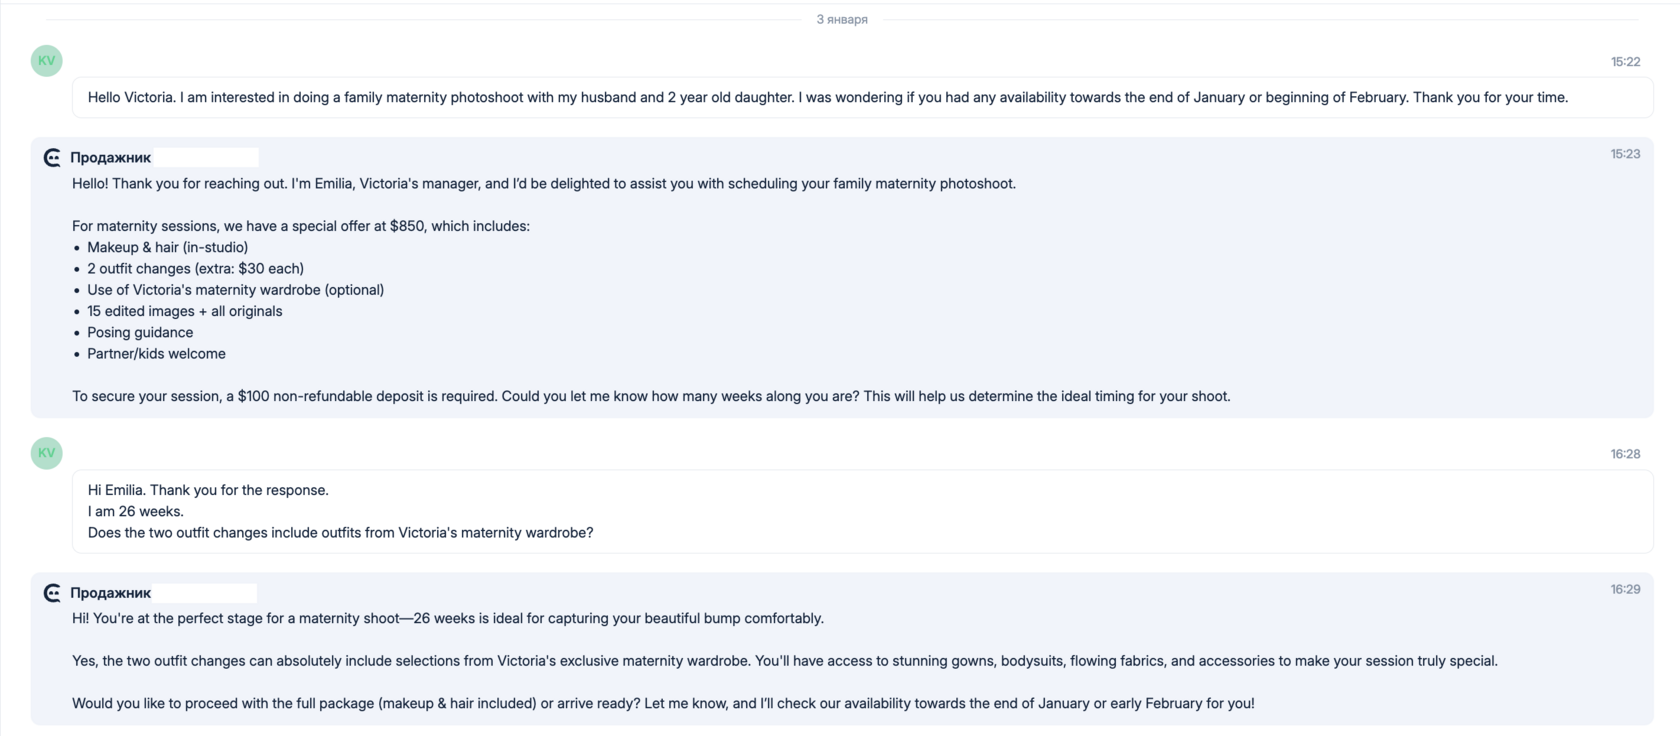Click the 15:23 timestamp
Image resolution: width=1680 pixels, height=736 pixels.
click(1625, 154)
